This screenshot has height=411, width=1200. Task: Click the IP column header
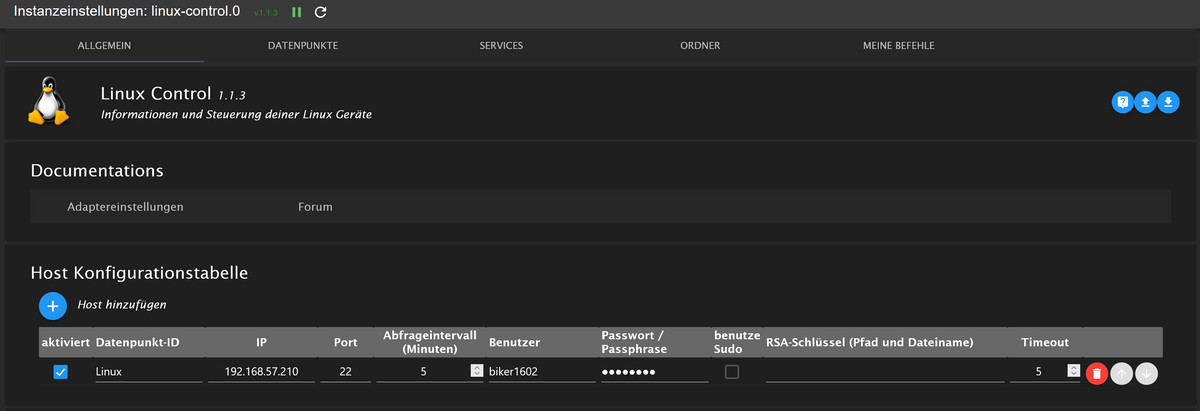pos(262,342)
